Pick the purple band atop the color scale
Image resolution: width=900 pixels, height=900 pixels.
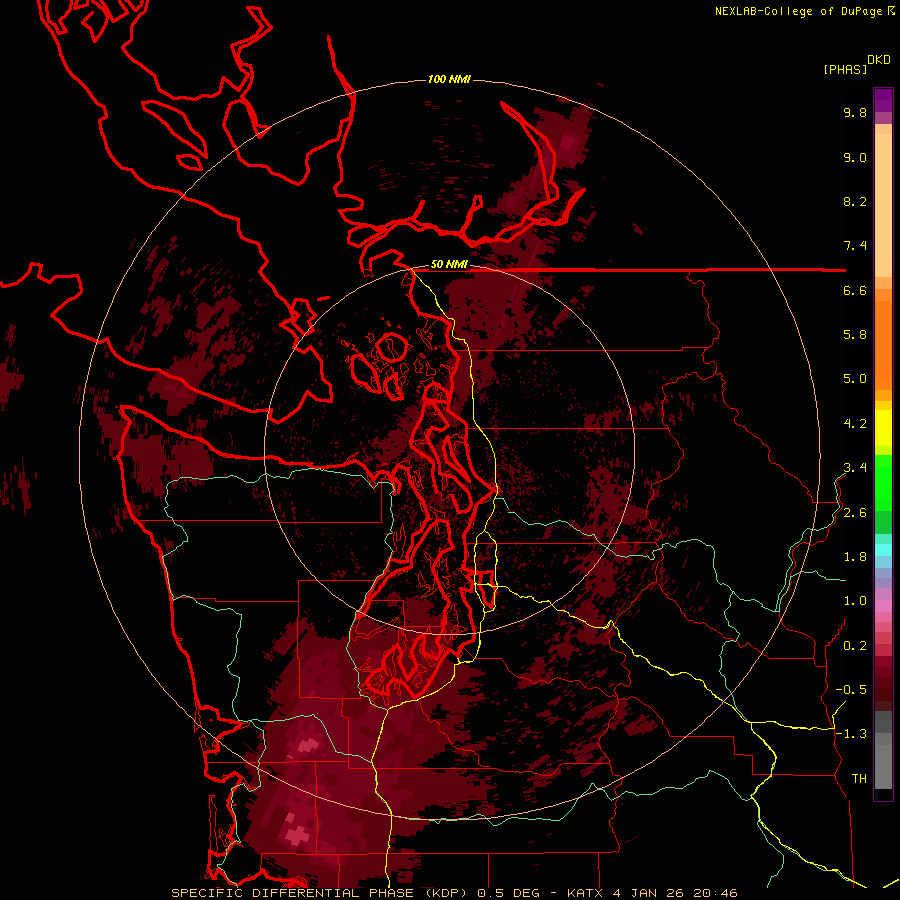click(x=883, y=100)
